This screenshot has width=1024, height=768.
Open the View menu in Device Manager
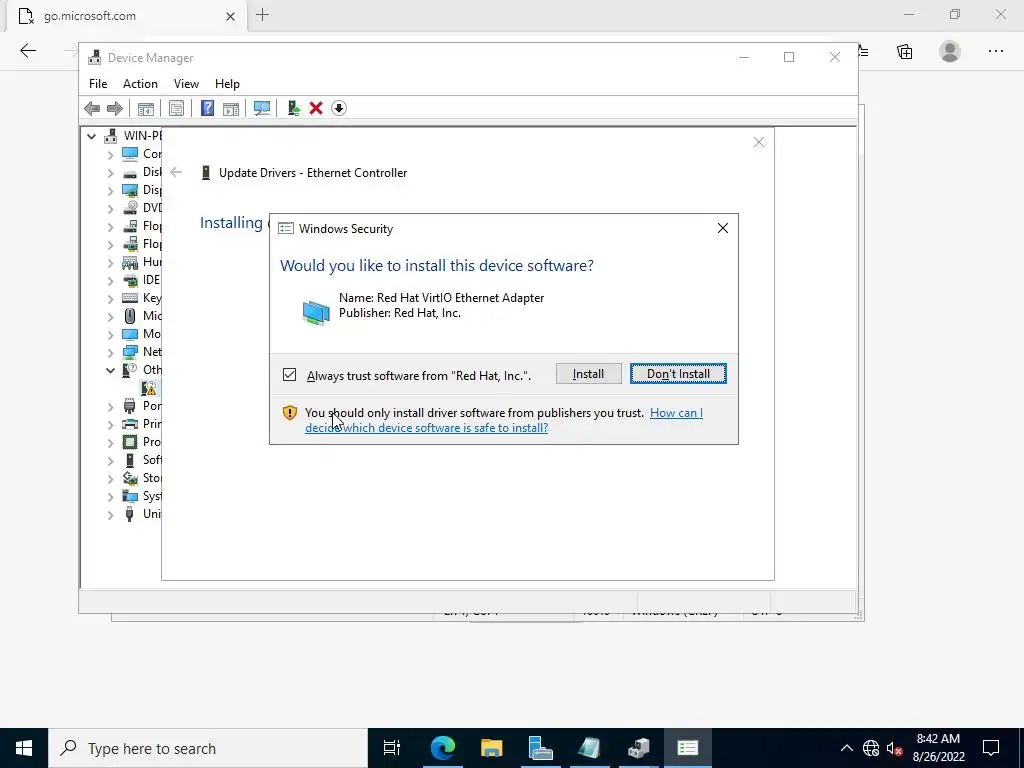186,84
